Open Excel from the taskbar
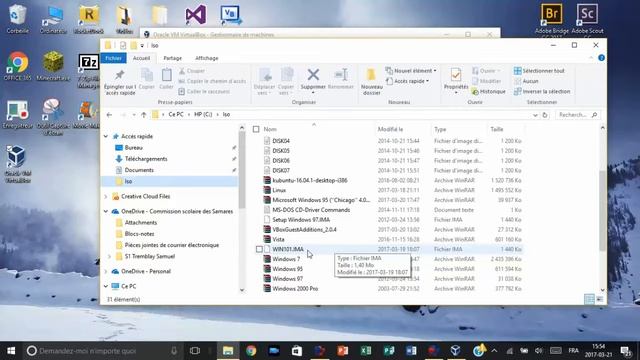The height and width of the screenshot is (360, 640). coord(366,351)
